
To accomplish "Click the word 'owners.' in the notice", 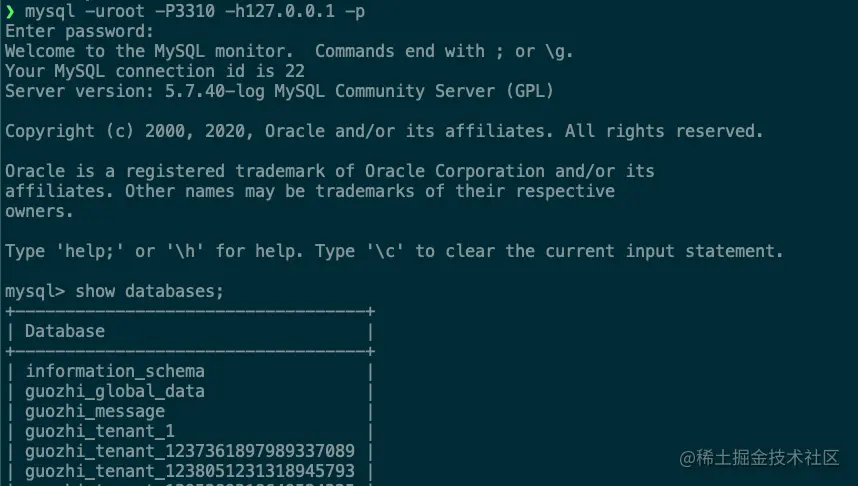I will point(39,211).
